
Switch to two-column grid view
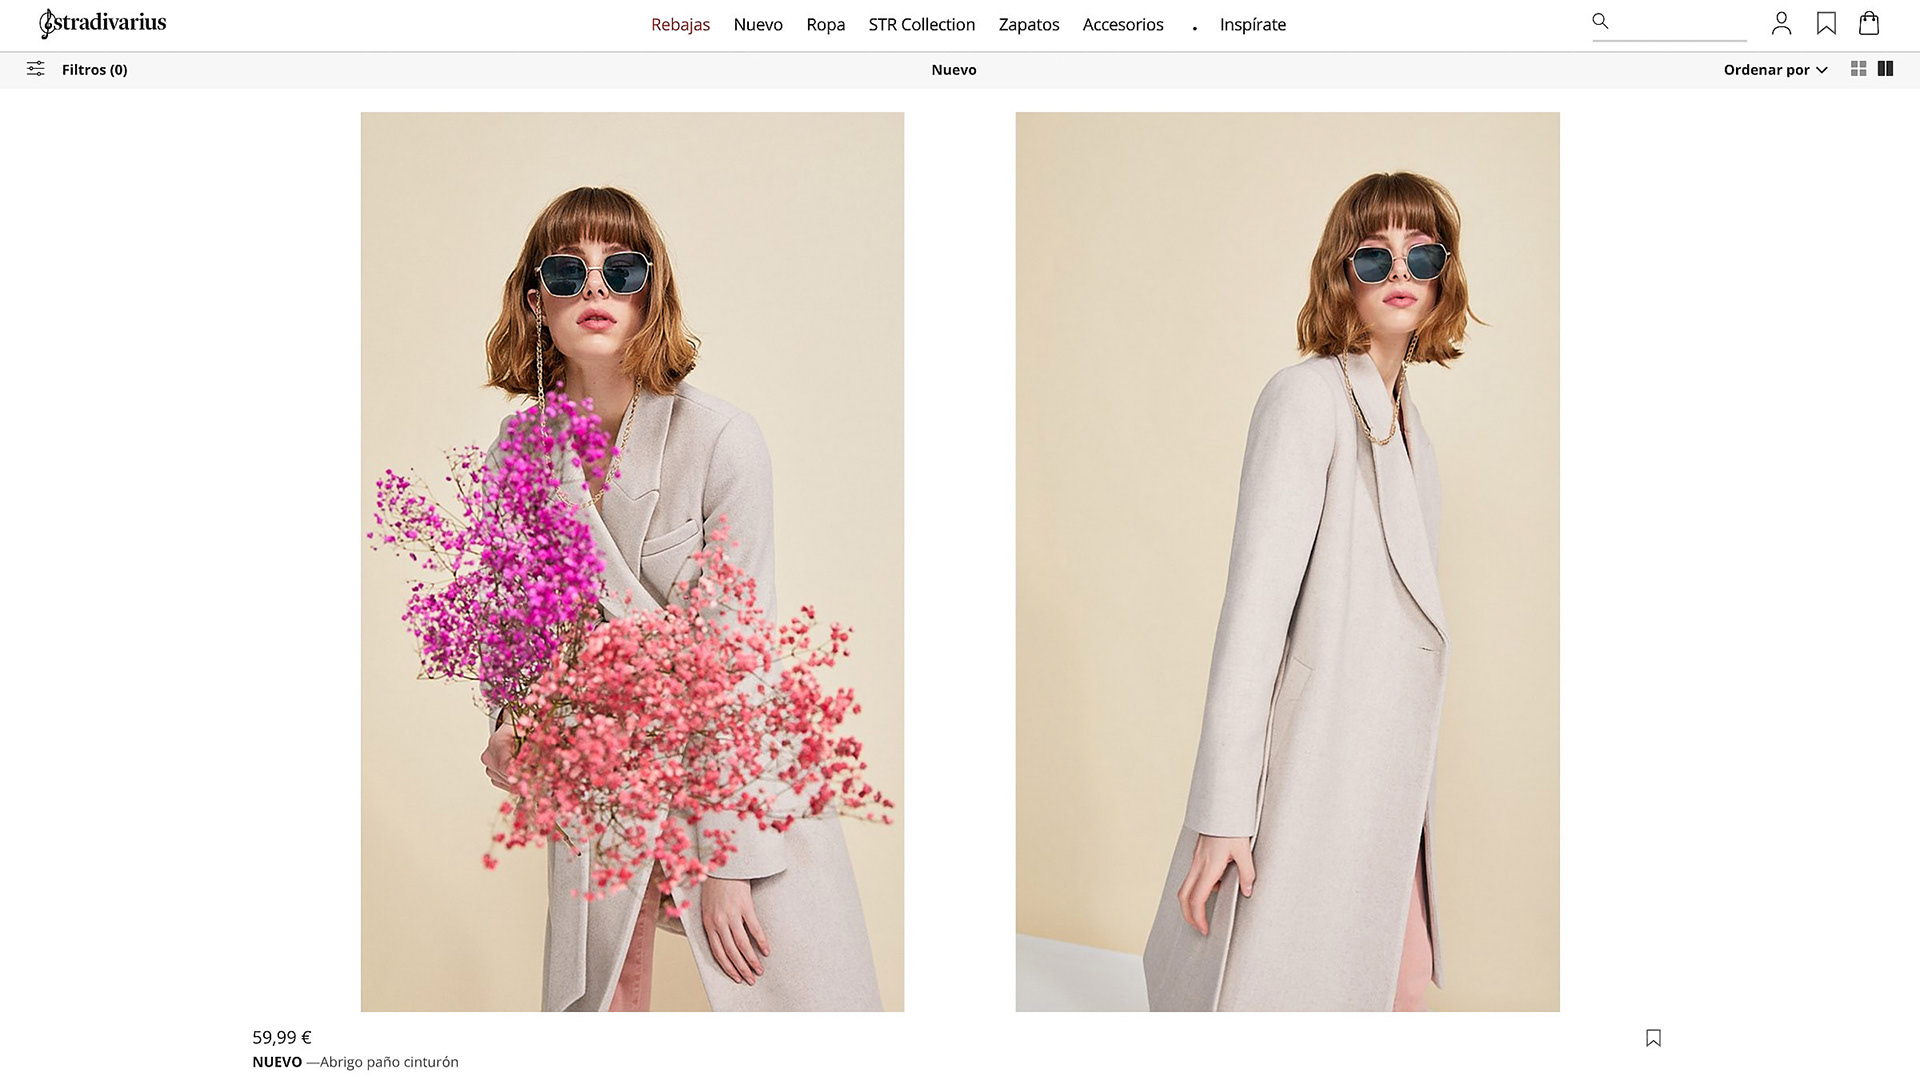coord(1885,69)
